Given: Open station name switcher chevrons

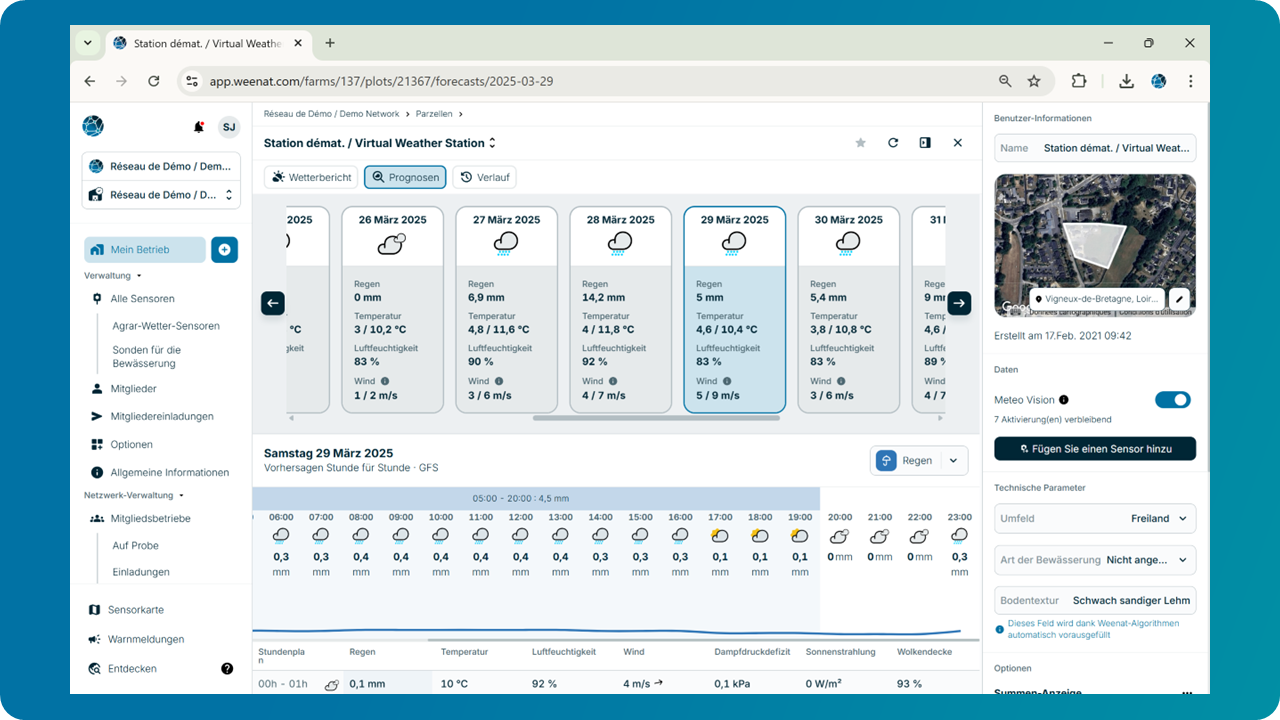Looking at the screenshot, I should point(492,143).
